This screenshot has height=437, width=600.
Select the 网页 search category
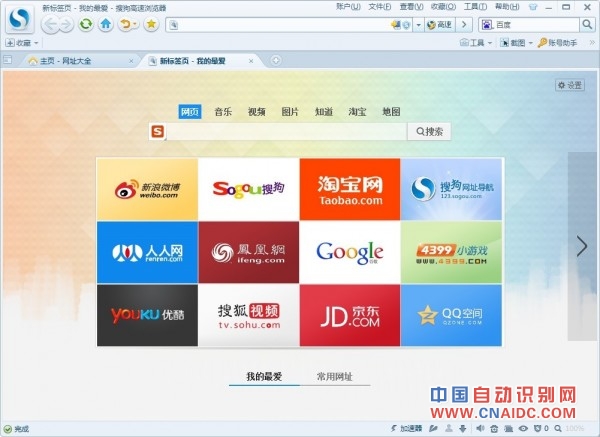[190, 111]
